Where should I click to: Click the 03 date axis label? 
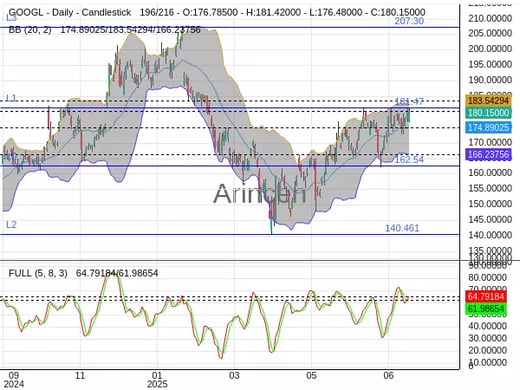(234, 376)
